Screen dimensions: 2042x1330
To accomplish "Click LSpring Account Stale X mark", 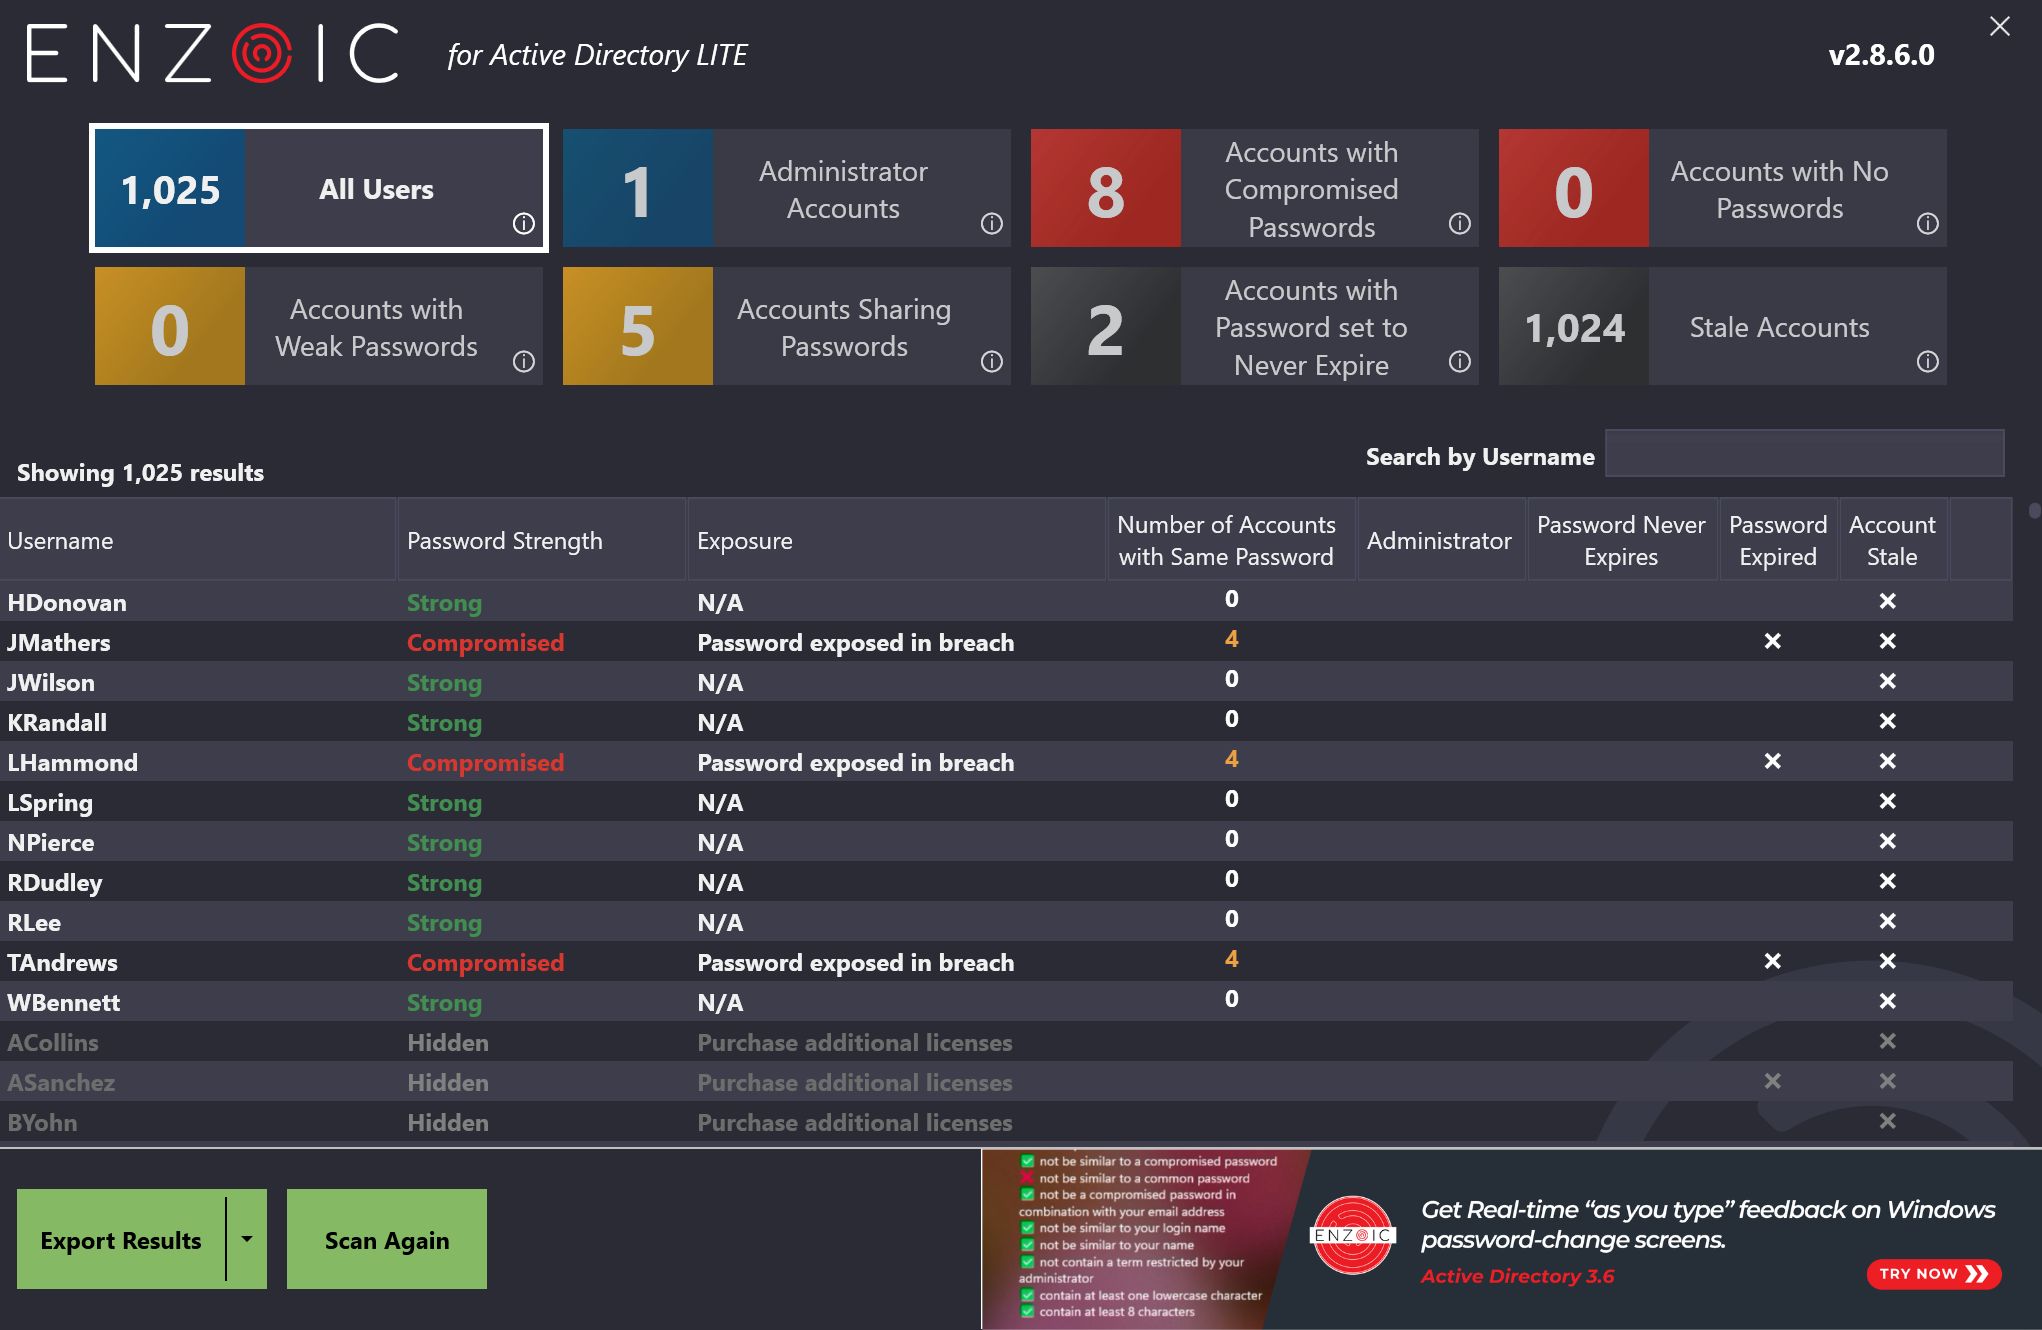I will click(1888, 801).
